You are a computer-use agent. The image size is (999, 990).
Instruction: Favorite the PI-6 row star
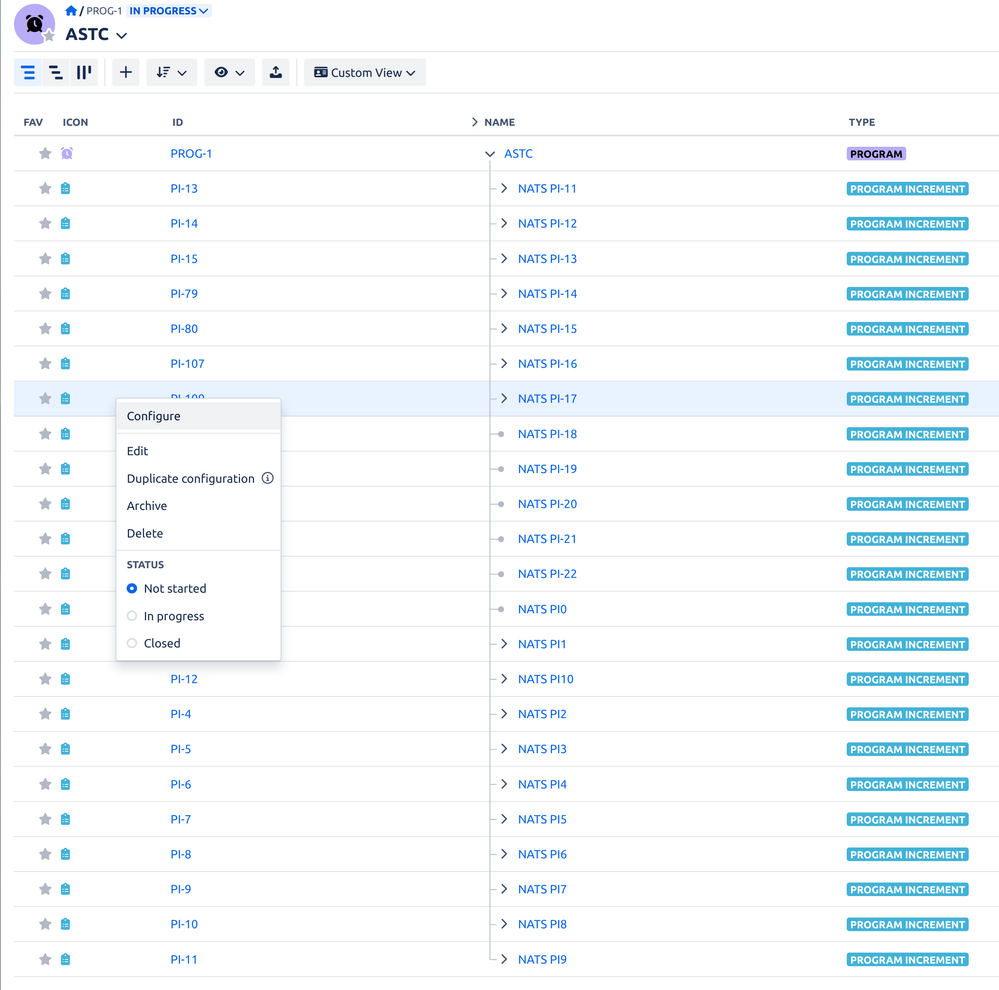[x=45, y=784]
